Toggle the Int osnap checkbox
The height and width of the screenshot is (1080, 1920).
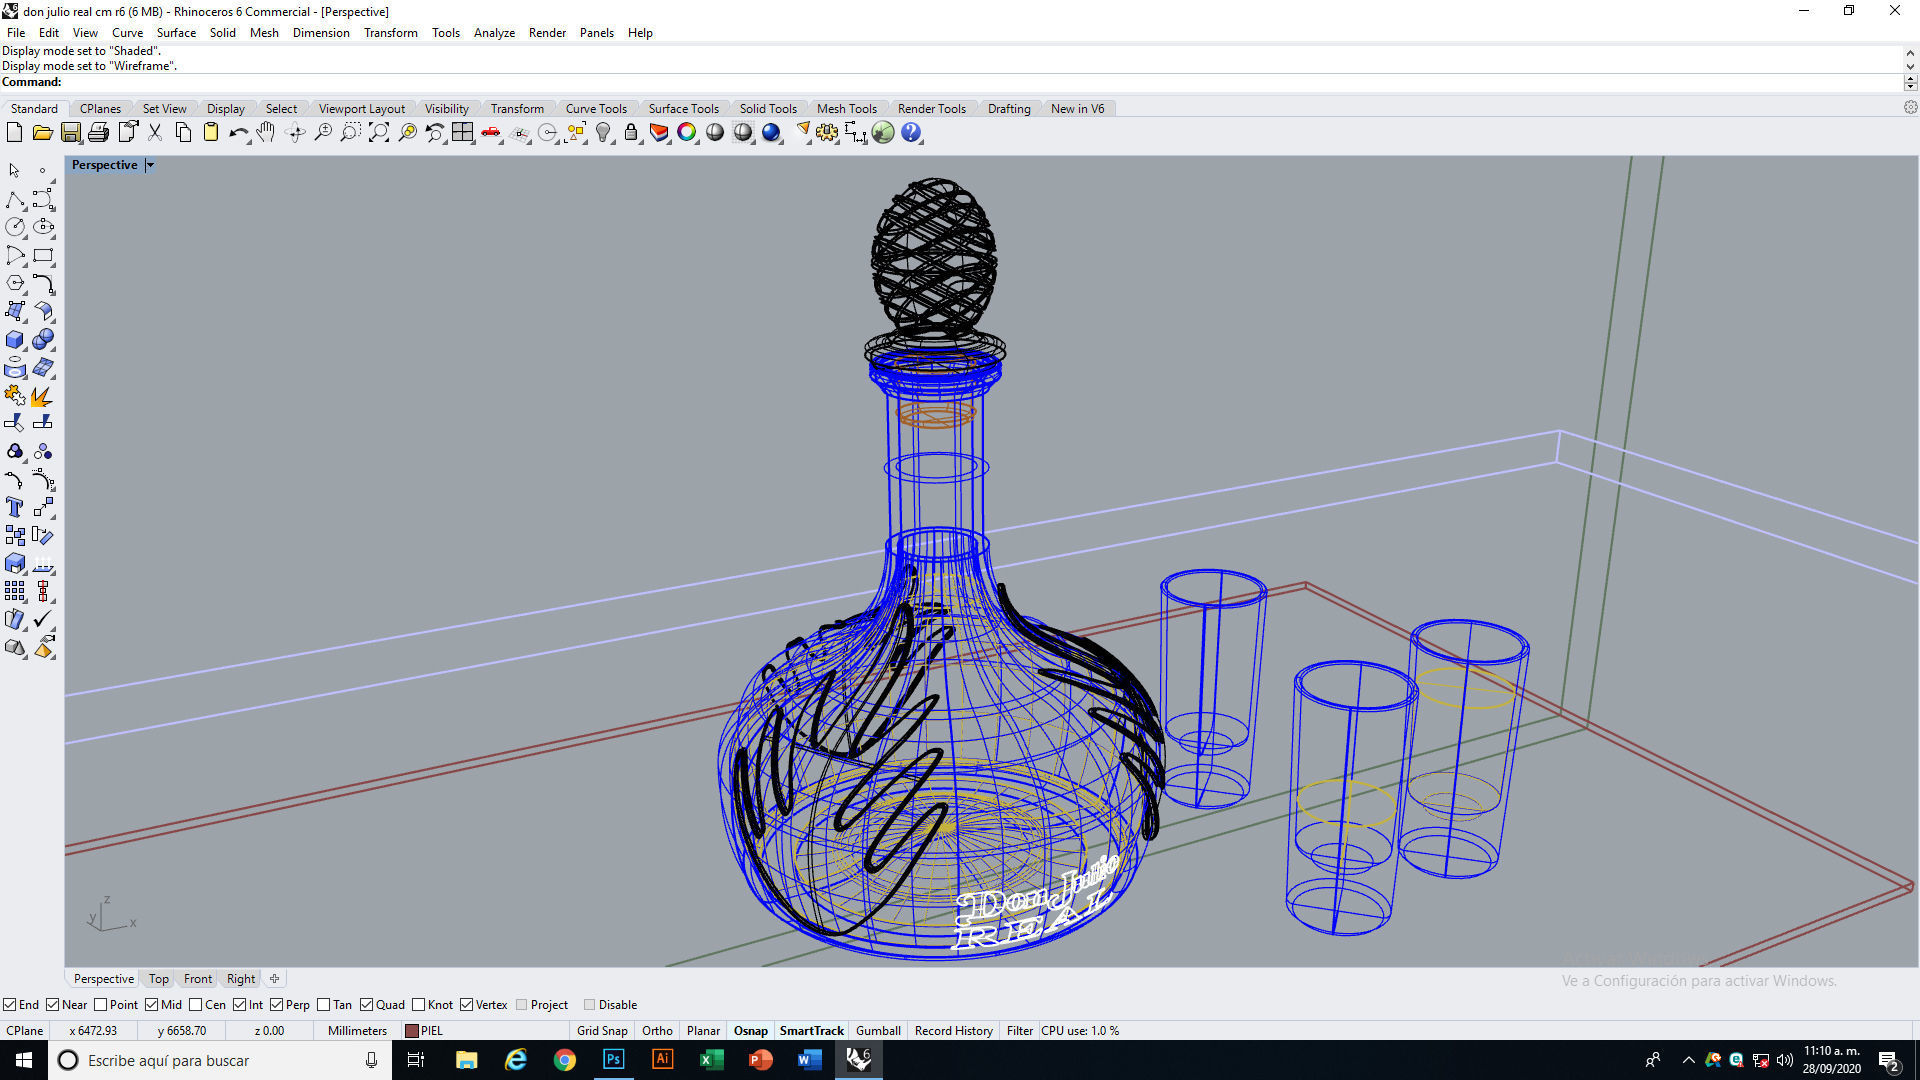pos(240,1005)
